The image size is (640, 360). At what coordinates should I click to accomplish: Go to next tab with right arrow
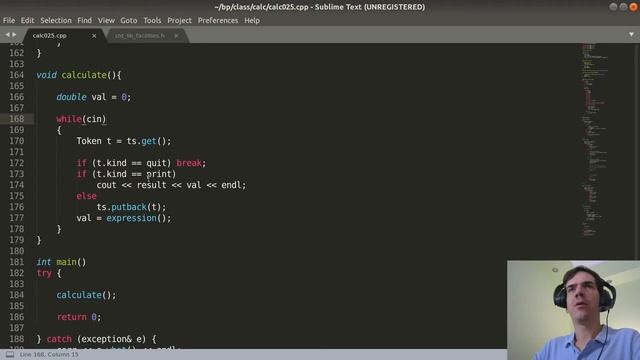[x=14, y=35]
